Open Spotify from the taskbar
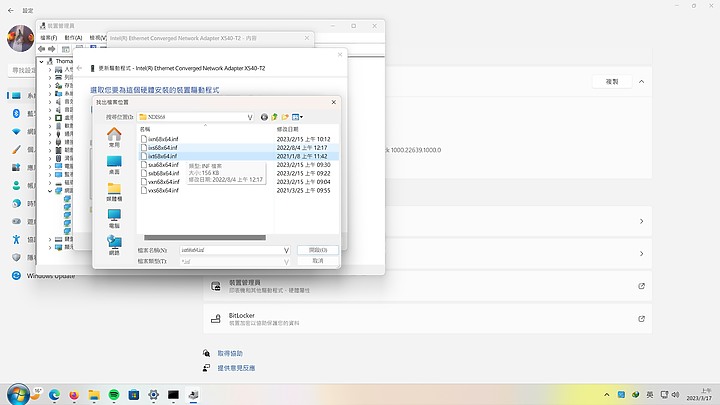The image size is (720, 405). [x=114, y=394]
